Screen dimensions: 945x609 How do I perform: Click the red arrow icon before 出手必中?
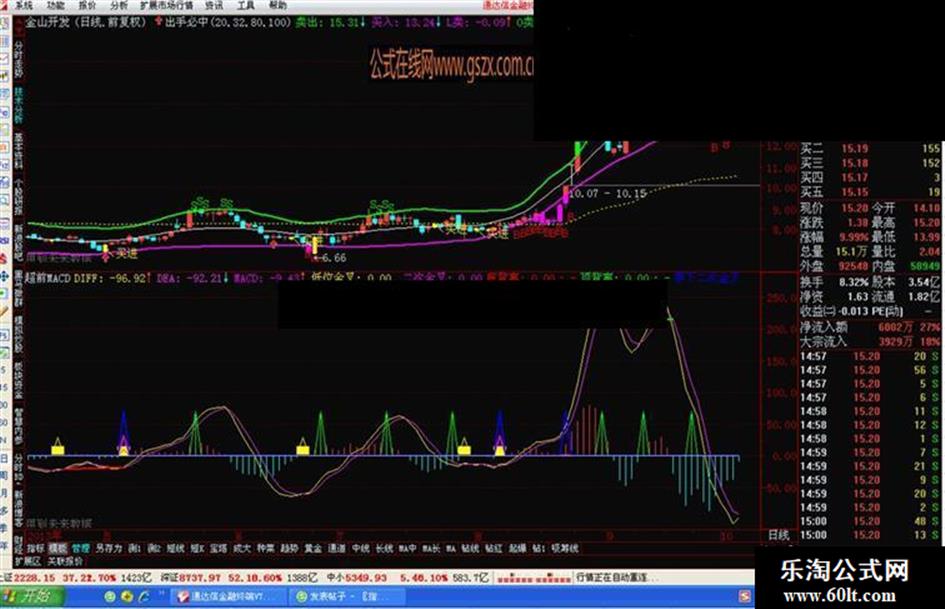tap(159, 22)
